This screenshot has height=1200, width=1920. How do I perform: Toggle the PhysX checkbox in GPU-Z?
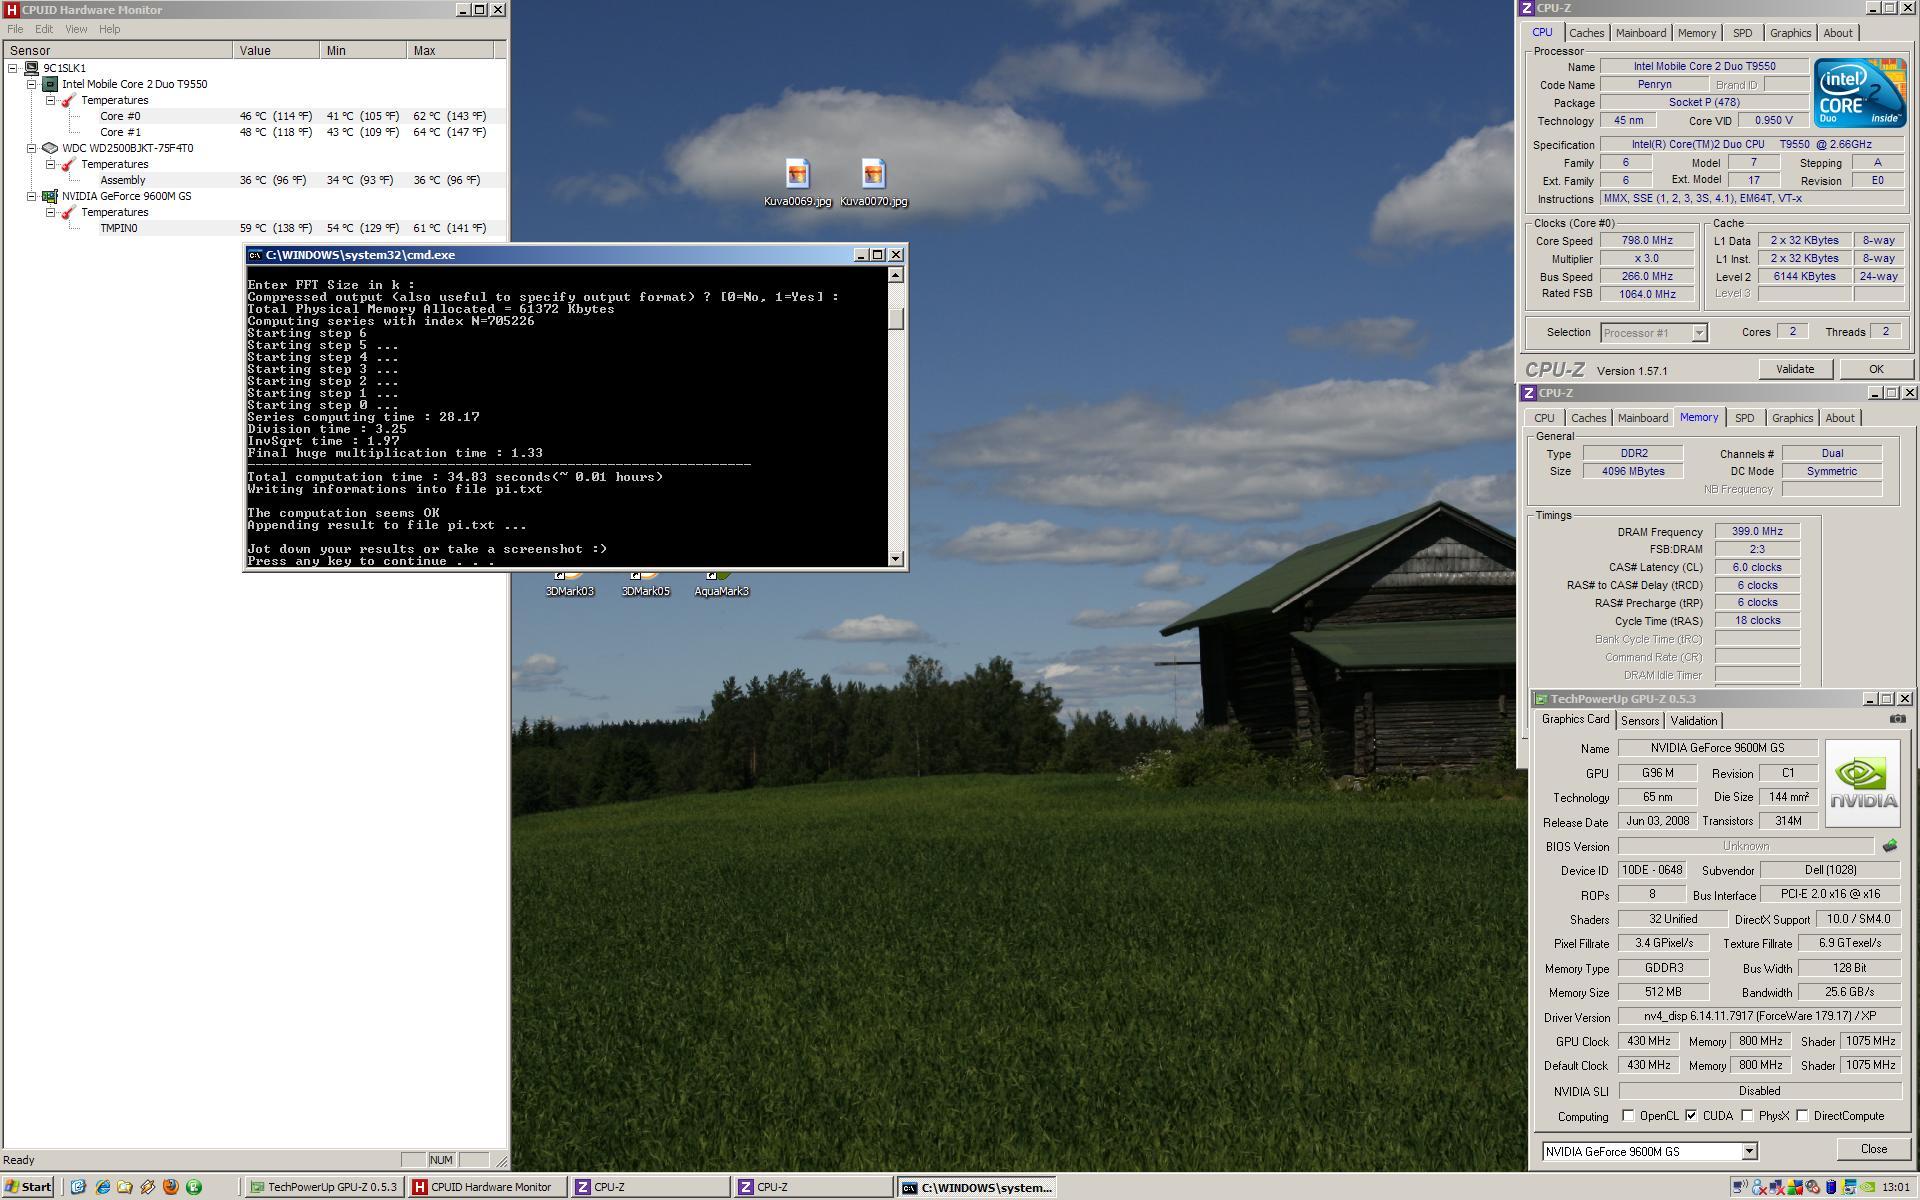pyautogui.click(x=1747, y=1116)
